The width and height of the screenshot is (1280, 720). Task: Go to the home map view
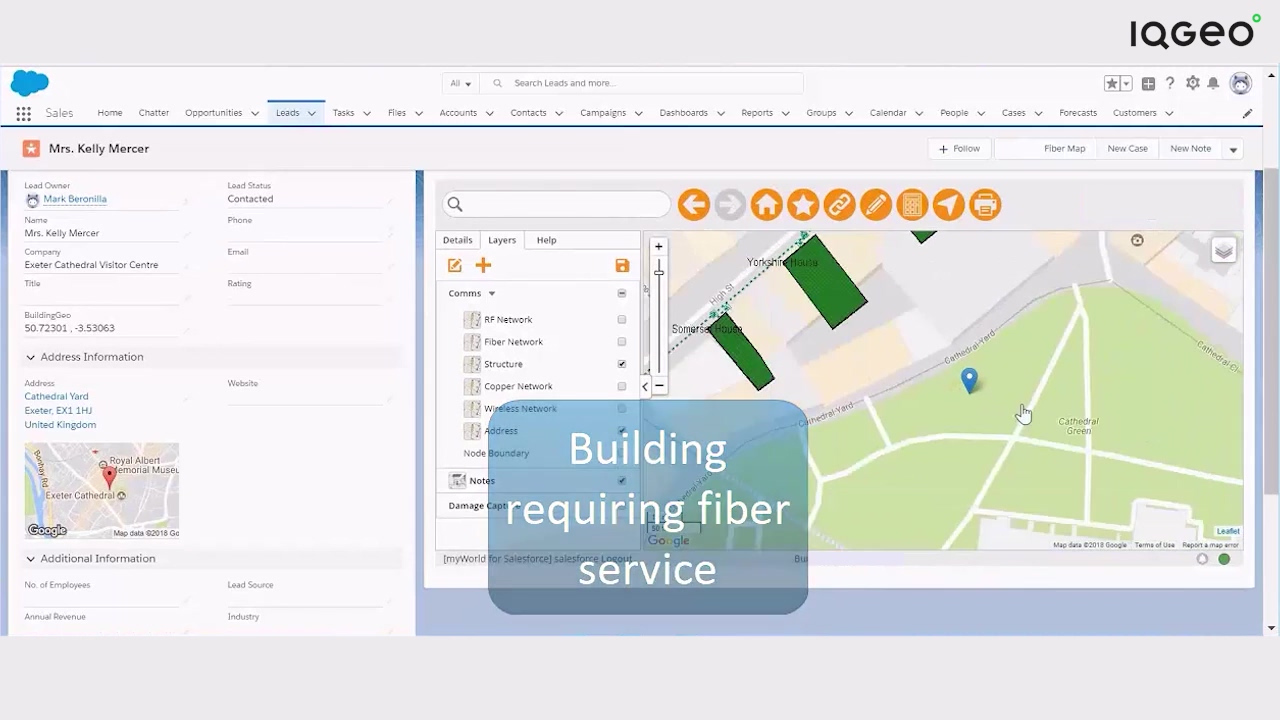[x=766, y=205]
